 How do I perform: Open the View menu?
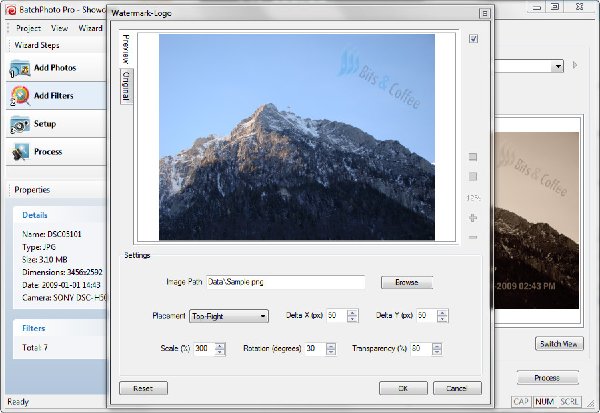tap(59, 28)
